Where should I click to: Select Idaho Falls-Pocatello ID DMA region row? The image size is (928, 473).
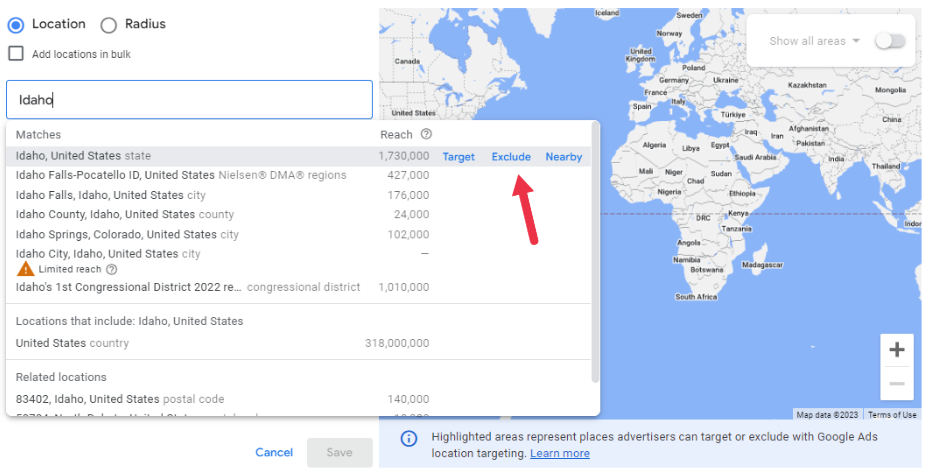coord(298,175)
